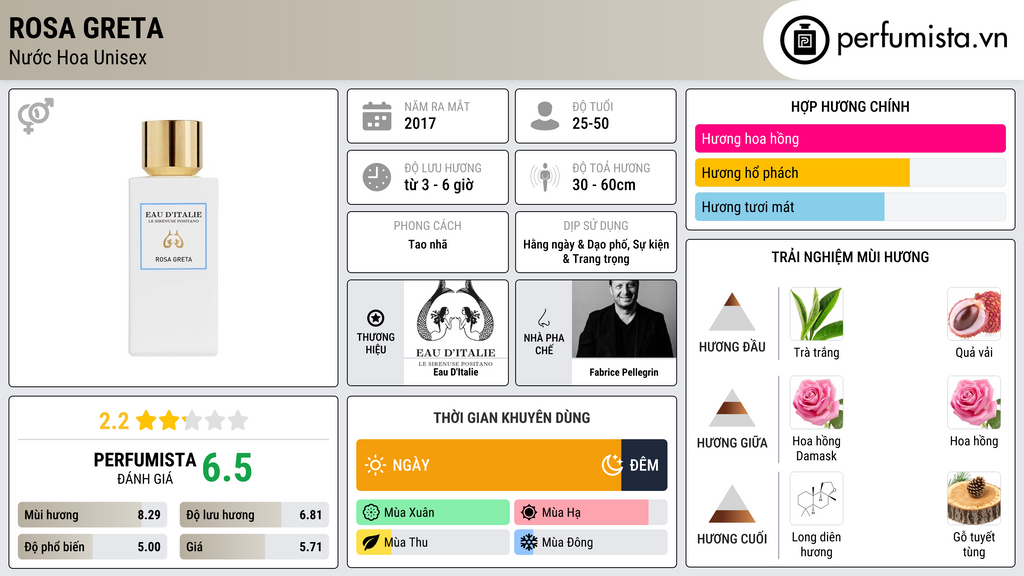Click the Hương cuối pyramid icon
The width and height of the screenshot is (1024, 576).
(732, 504)
